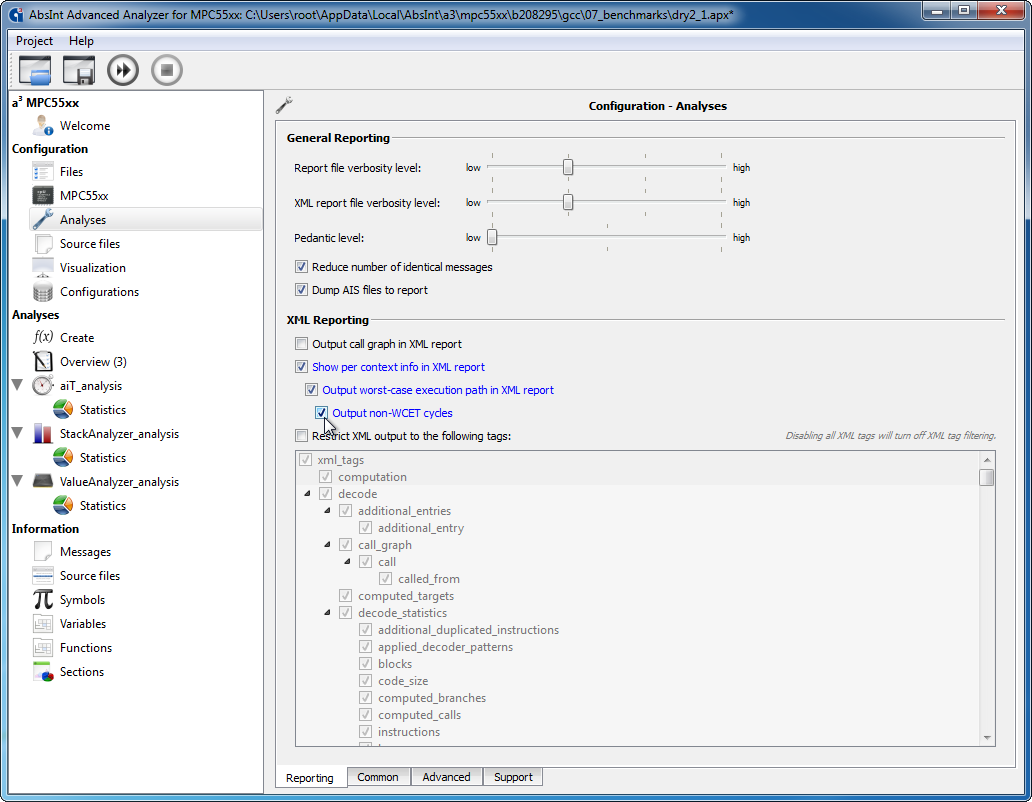Click the Report file verbosity level slider handle
1032x802 pixels.
click(x=568, y=167)
